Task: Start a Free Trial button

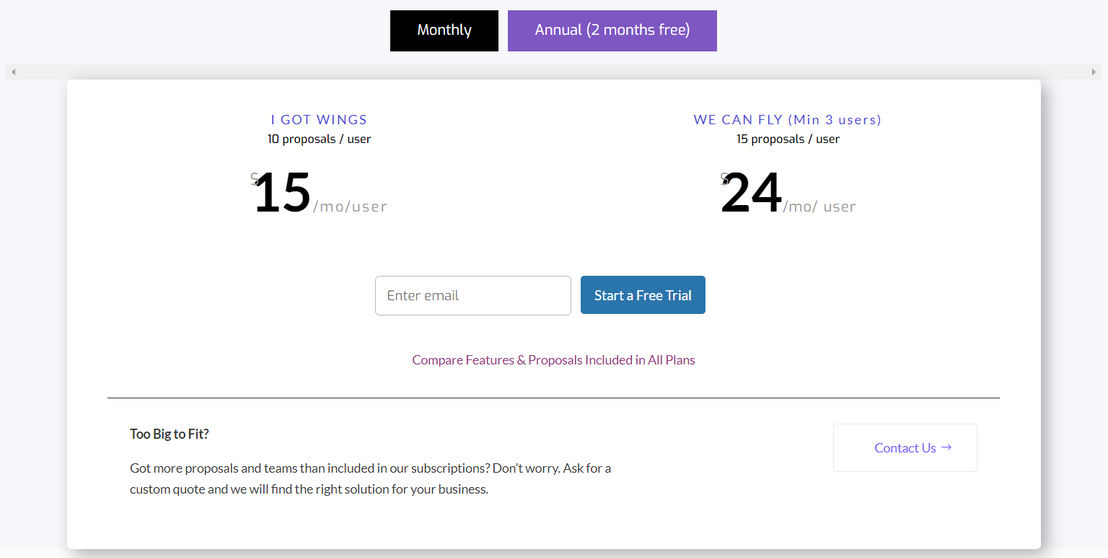Action: [x=643, y=295]
